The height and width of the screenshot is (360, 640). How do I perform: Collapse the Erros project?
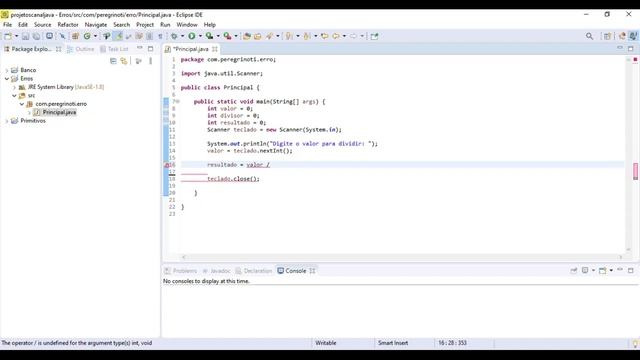point(7,79)
